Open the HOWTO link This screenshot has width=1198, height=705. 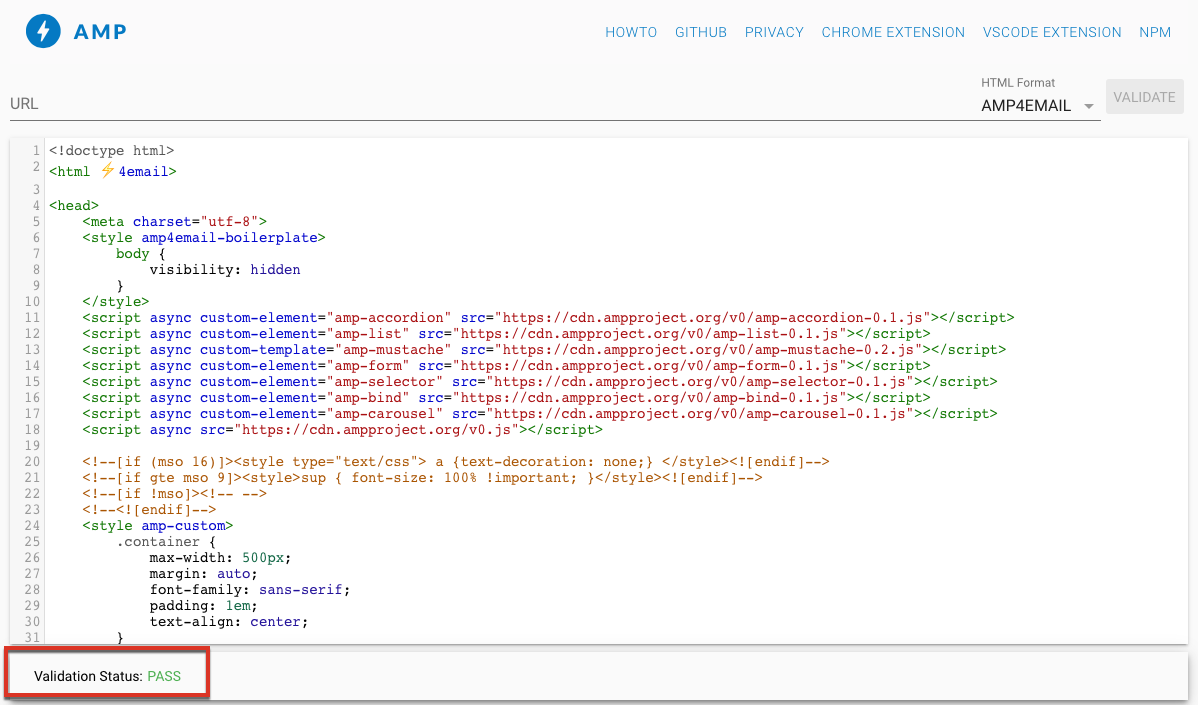tap(631, 32)
